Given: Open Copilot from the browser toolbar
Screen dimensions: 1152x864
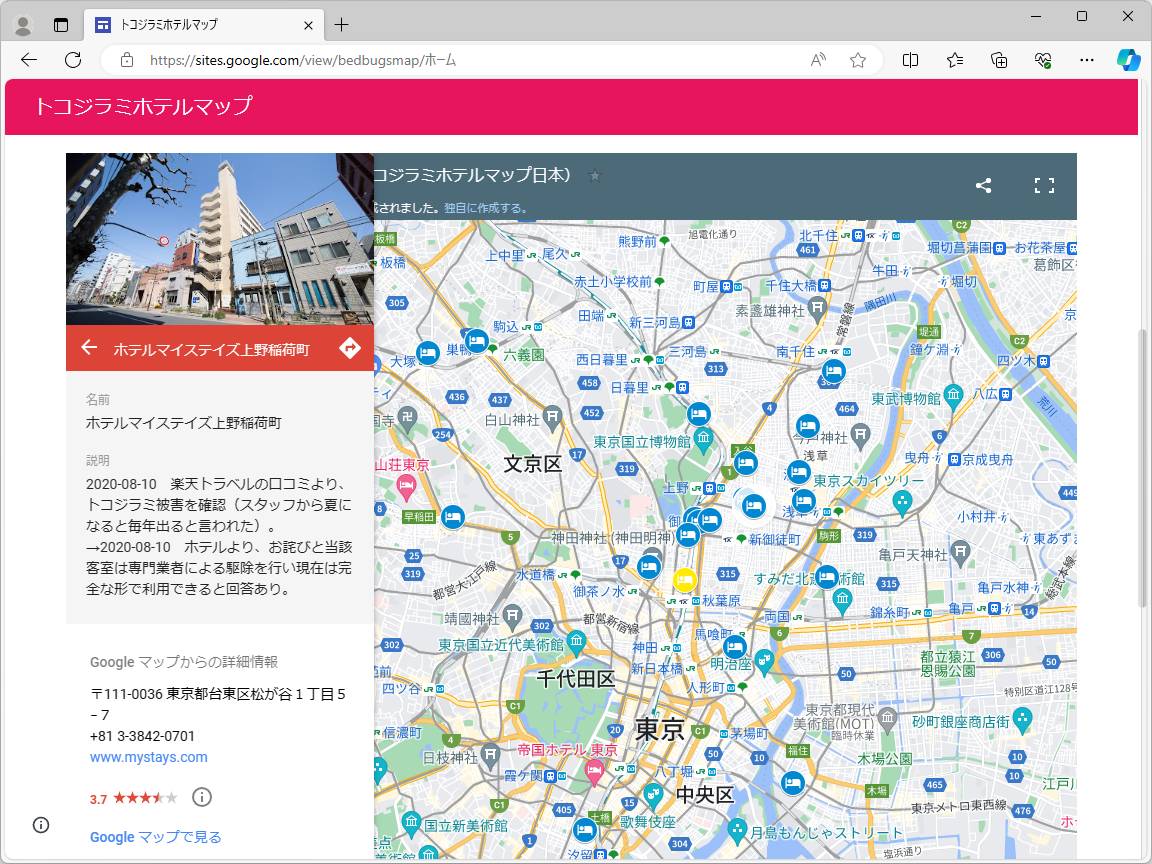Looking at the screenshot, I should pos(1128,60).
